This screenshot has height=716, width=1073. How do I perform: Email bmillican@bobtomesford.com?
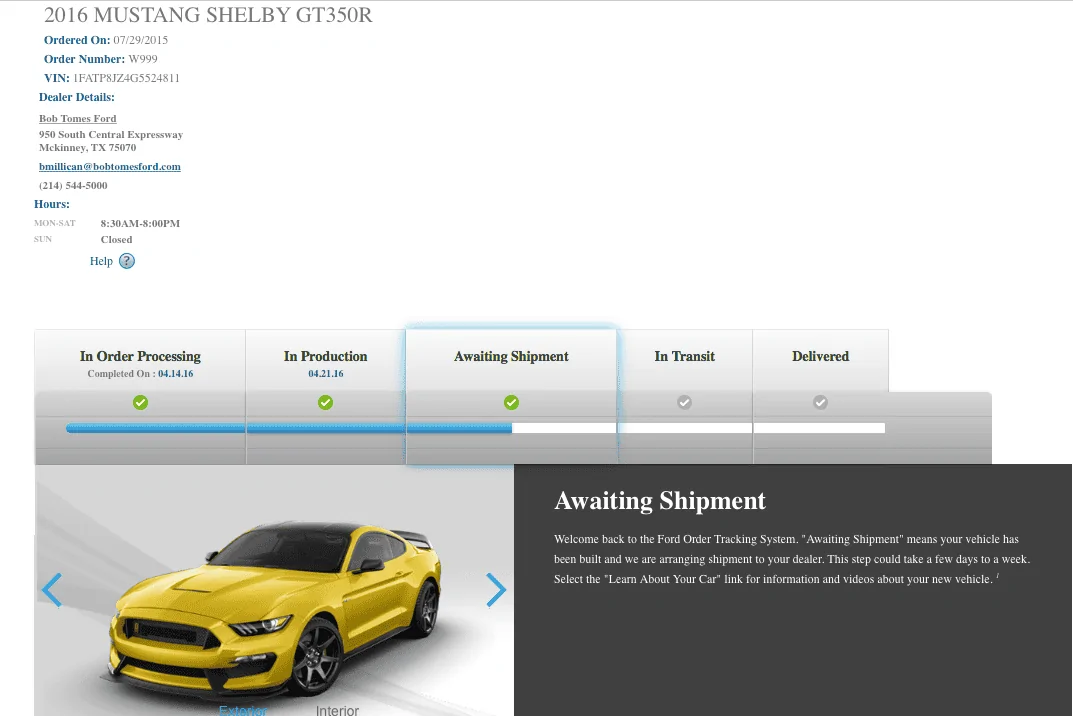(x=109, y=166)
